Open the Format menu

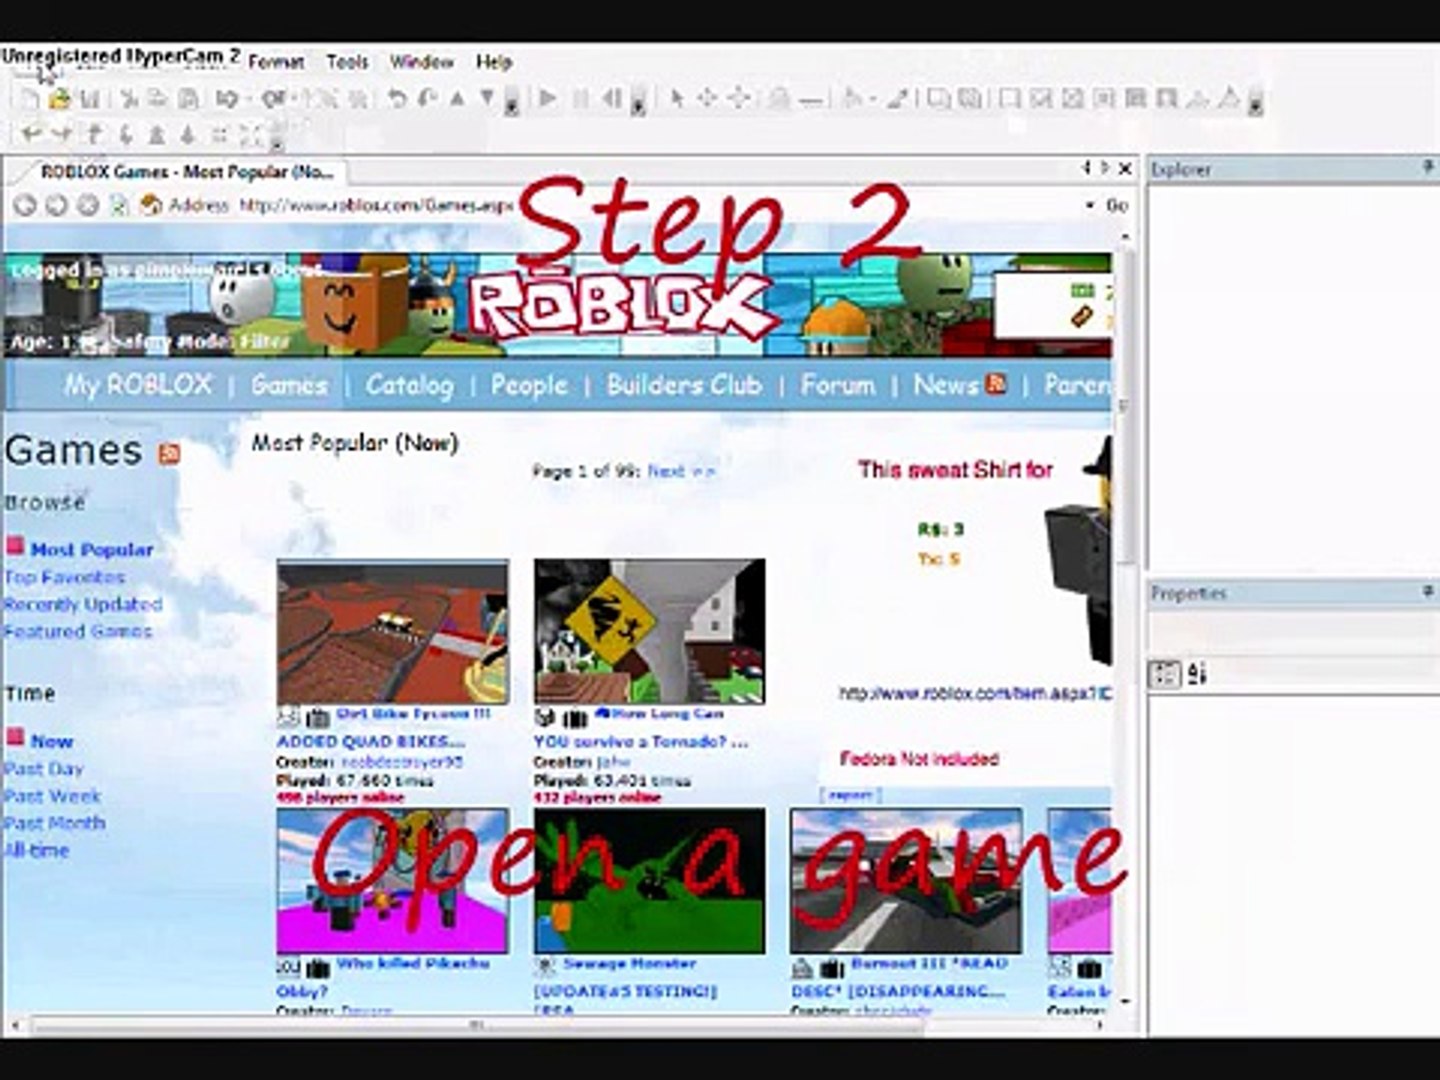[276, 62]
